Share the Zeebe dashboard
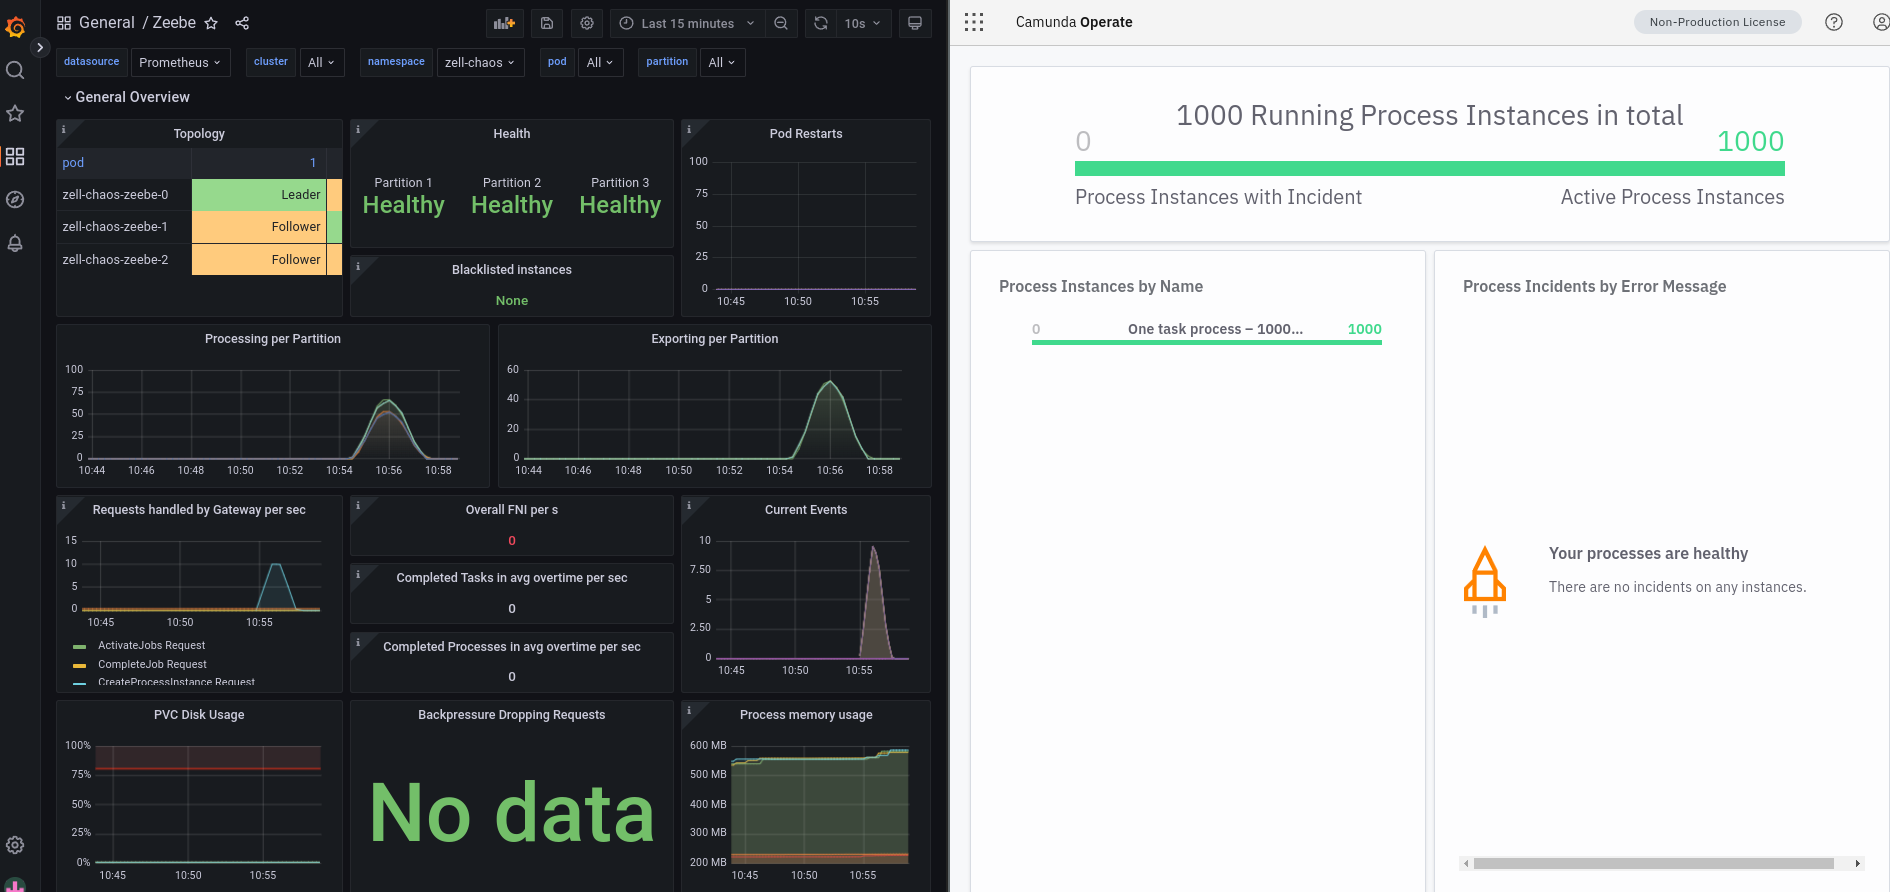Screen dimensions: 1890x892 (x=242, y=23)
